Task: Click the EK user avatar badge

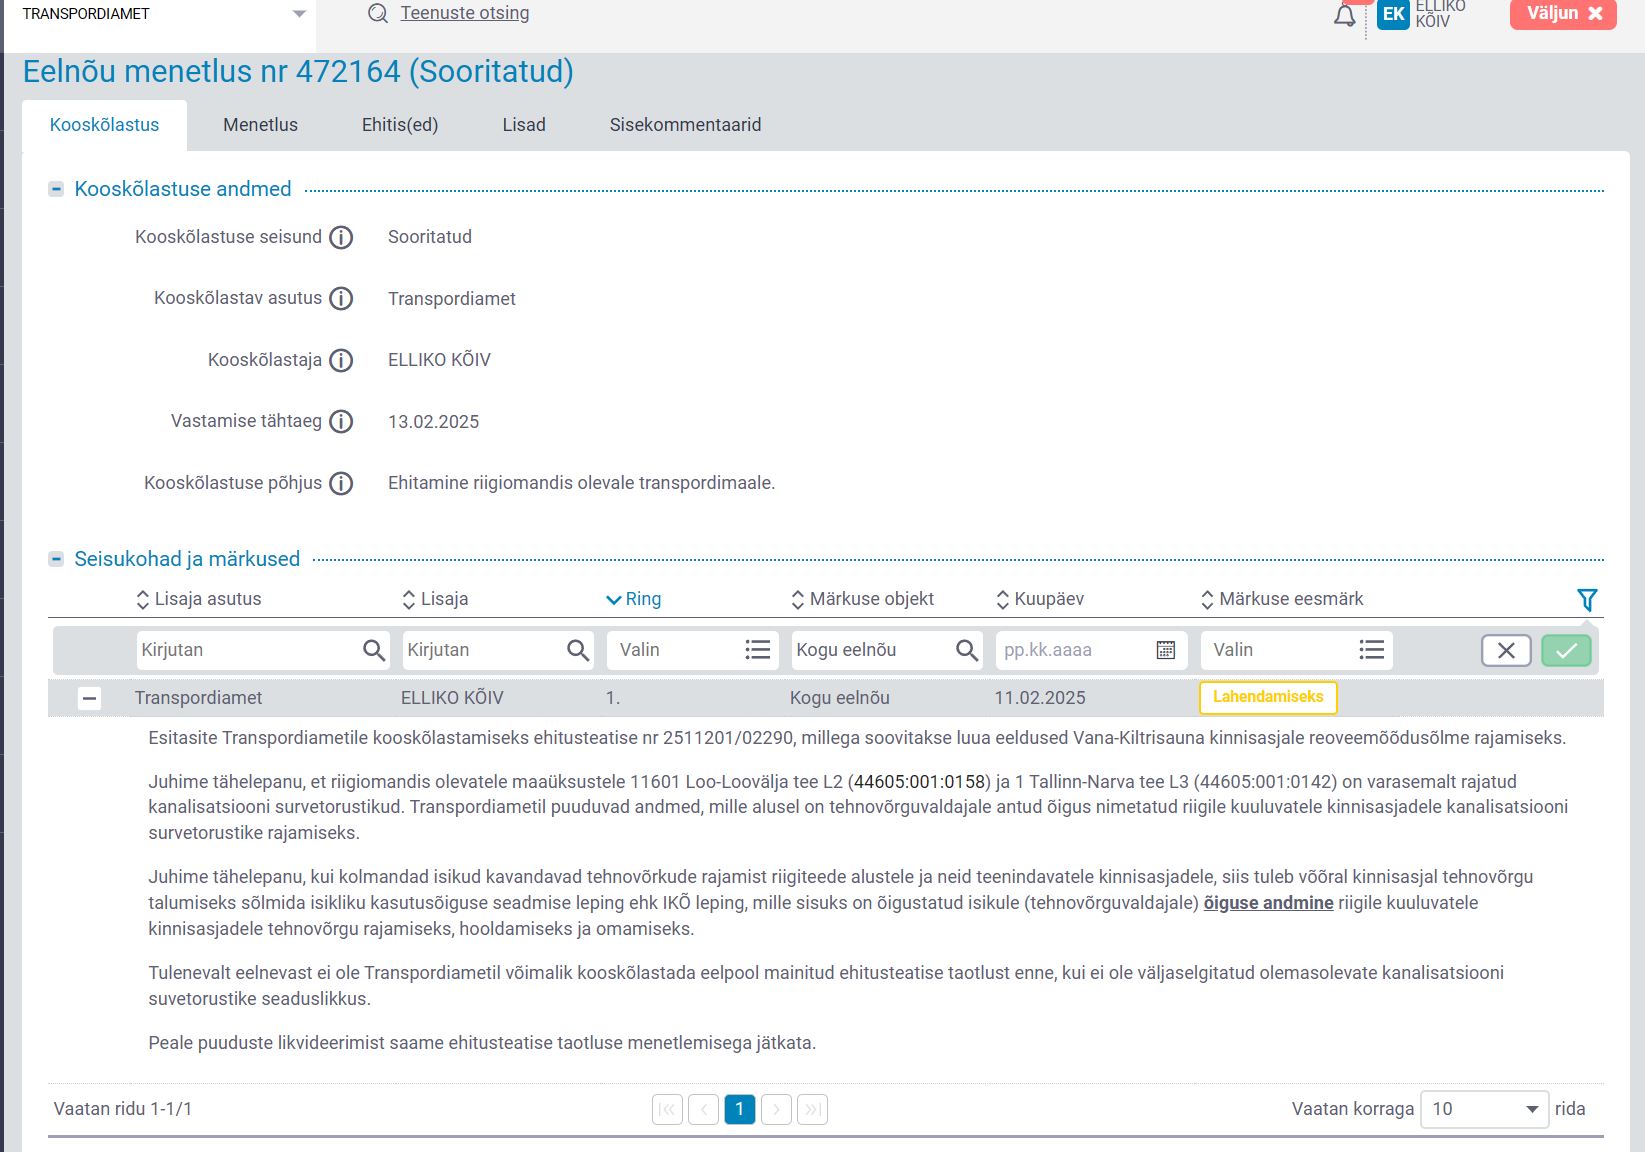Action: [1393, 14]
